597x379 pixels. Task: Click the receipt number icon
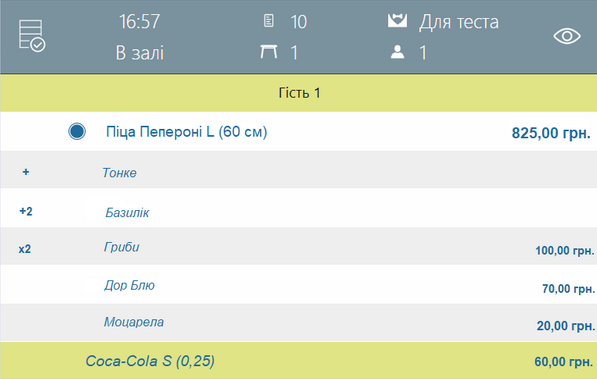coord(268,21)
